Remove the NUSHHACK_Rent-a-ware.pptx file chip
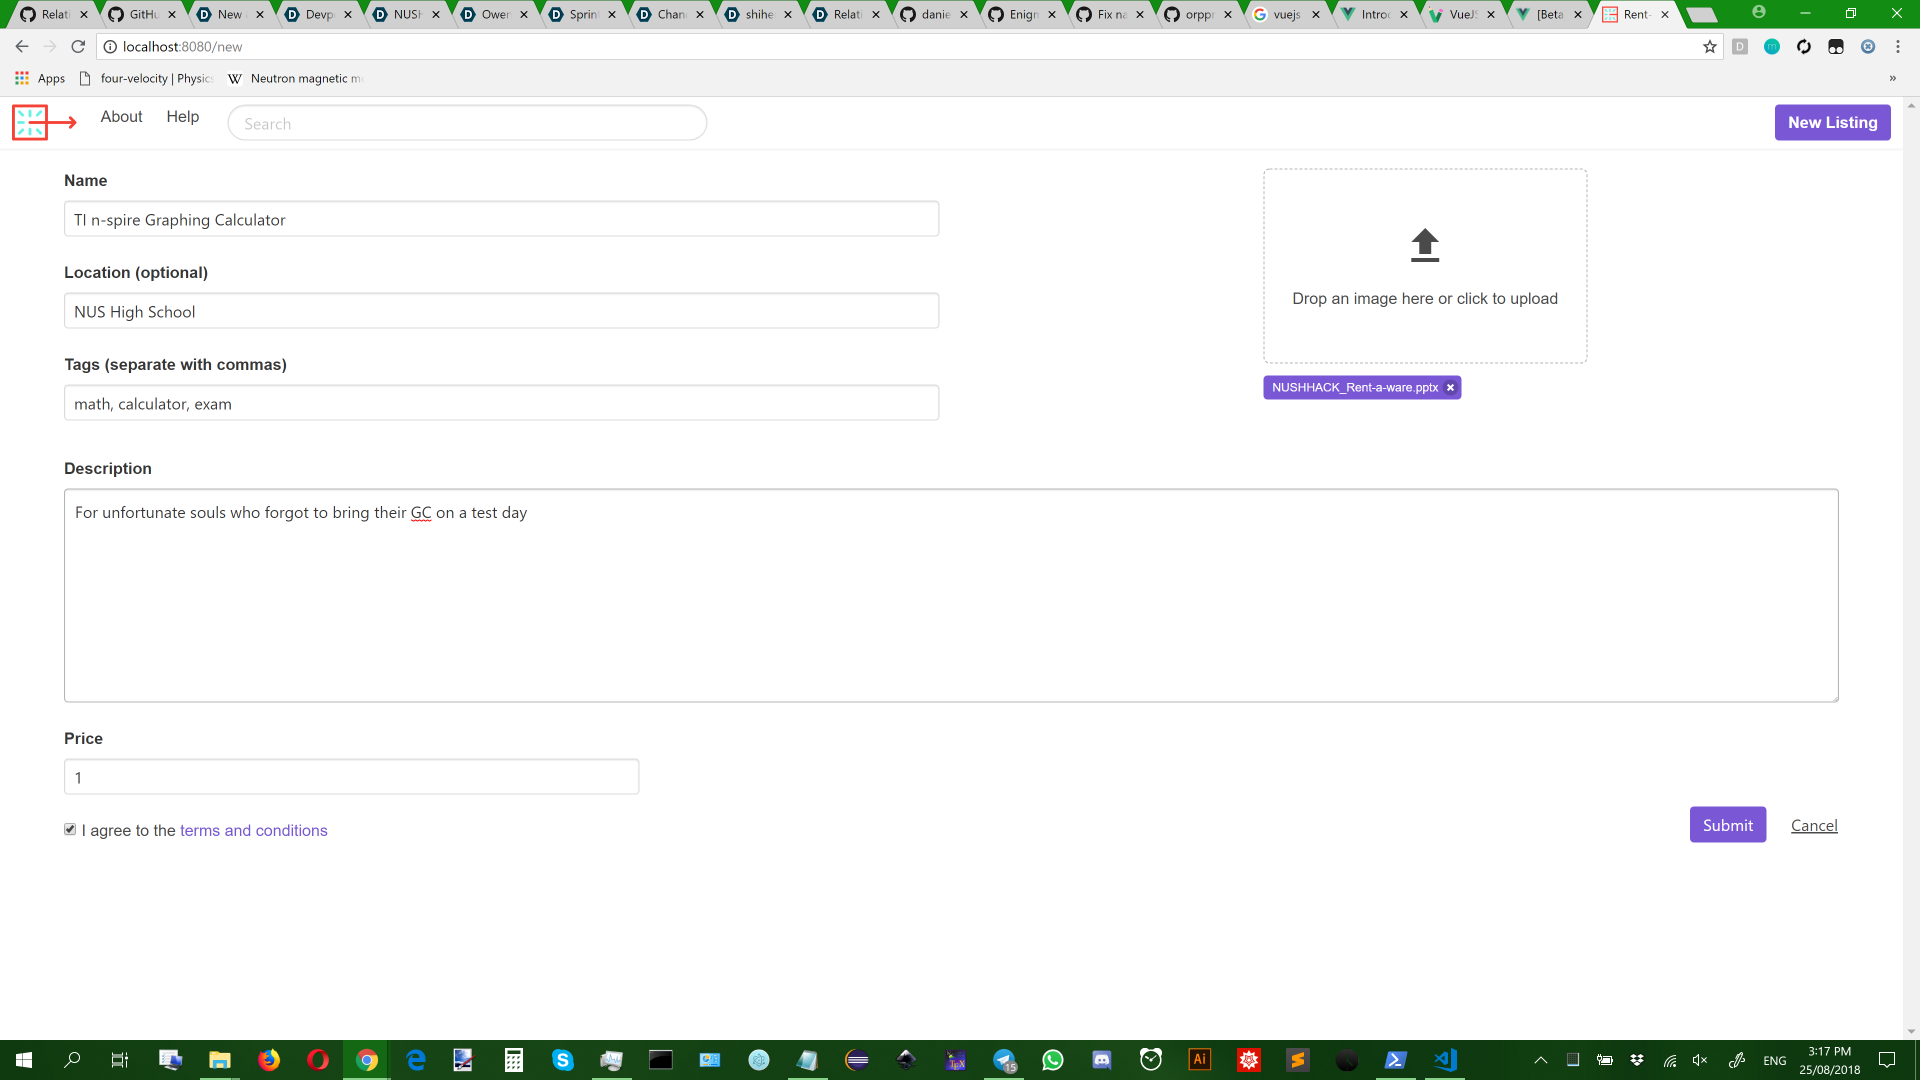 [1450, 388]
